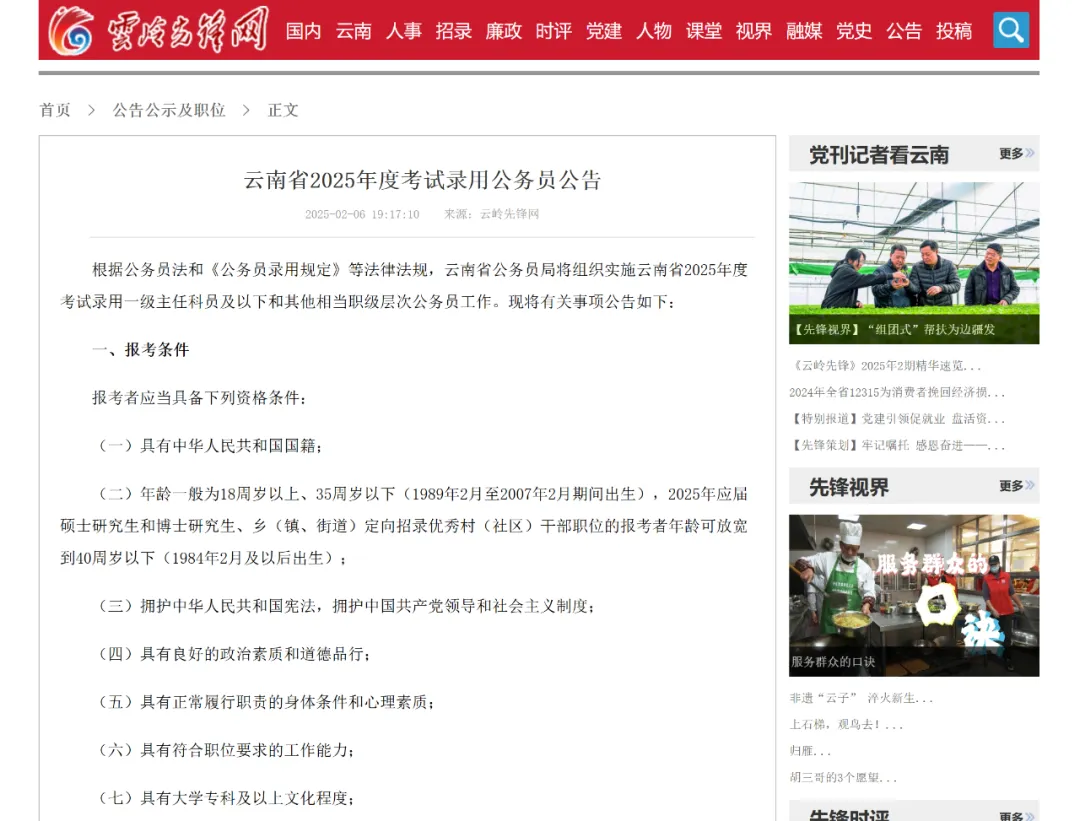Click the blue search magnifier icon
Image resolution: width=1080 pixels, height=821 pixels.
coord(1011,29)
